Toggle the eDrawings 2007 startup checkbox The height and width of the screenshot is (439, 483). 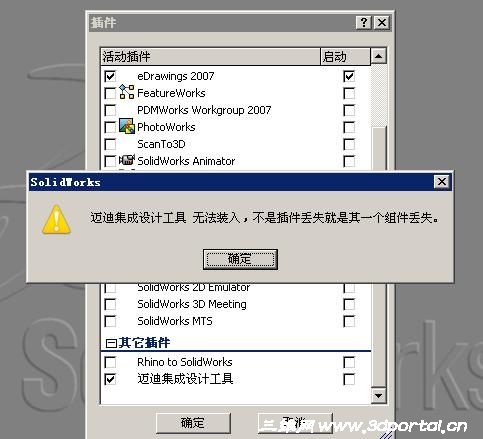(349, 76)
